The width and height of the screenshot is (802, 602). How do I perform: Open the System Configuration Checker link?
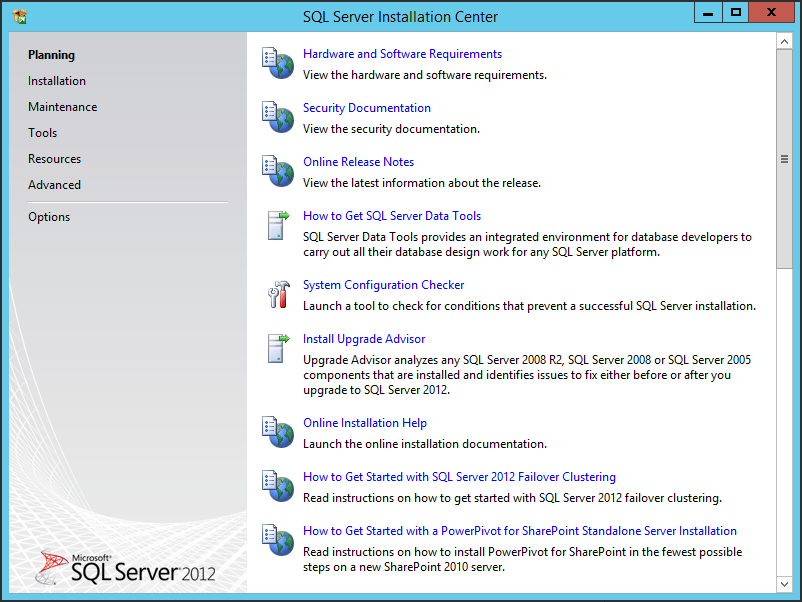[x=384, y=285]
